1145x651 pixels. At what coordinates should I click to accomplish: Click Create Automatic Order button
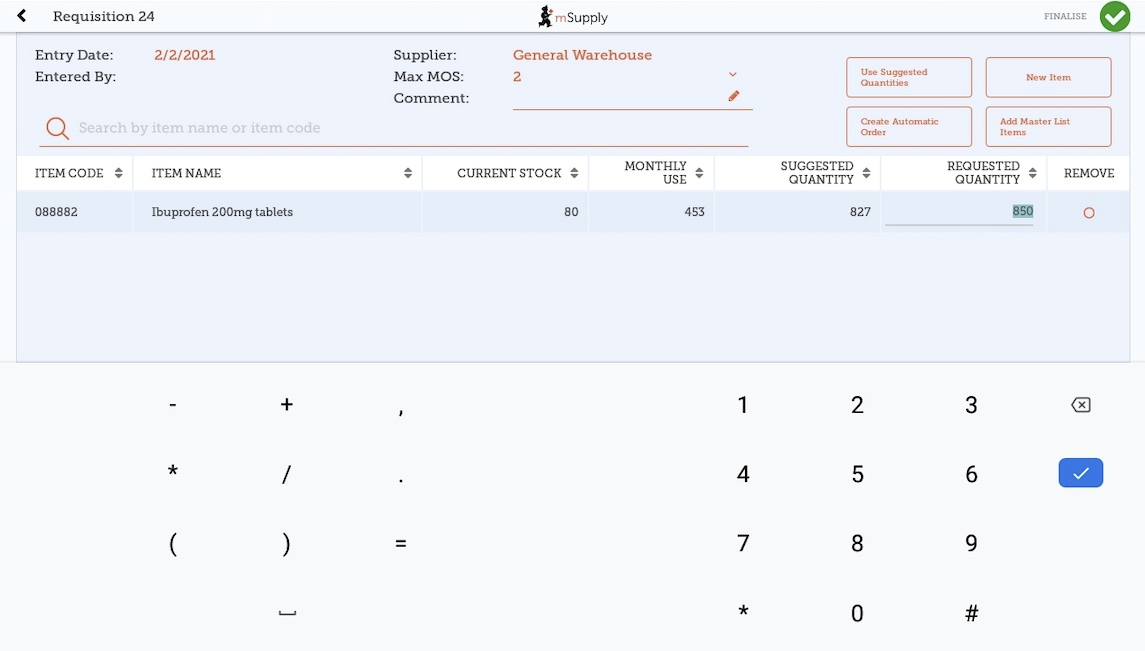click(x=908, y=127)
